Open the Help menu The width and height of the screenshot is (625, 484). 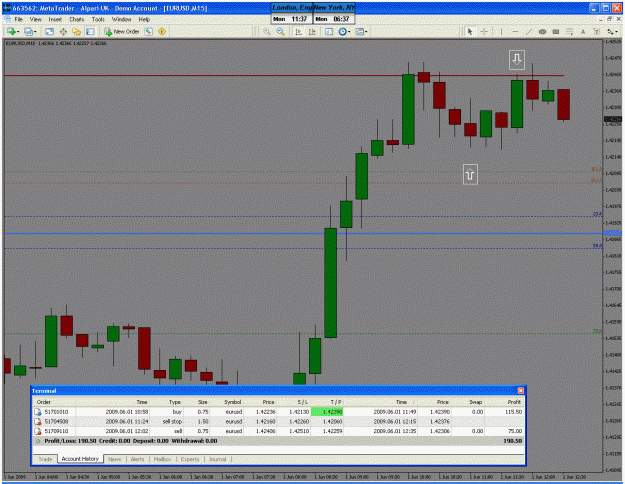pyautogui.click(x=144, y=19)
